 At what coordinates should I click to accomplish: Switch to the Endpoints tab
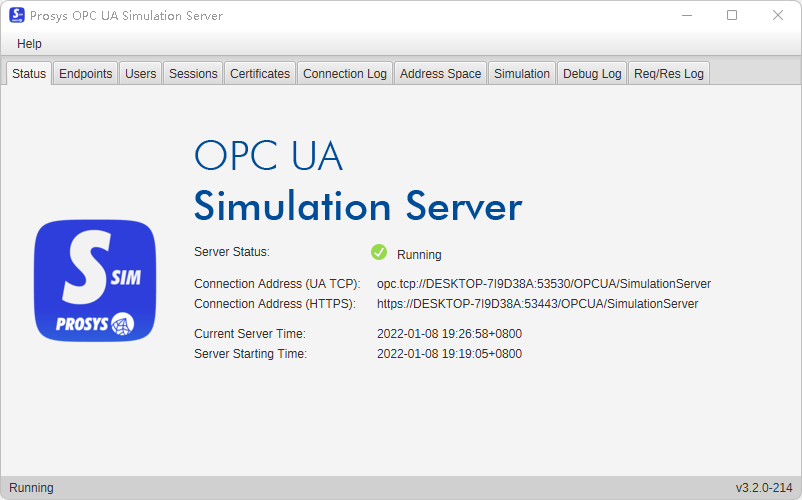click(85, 74)
